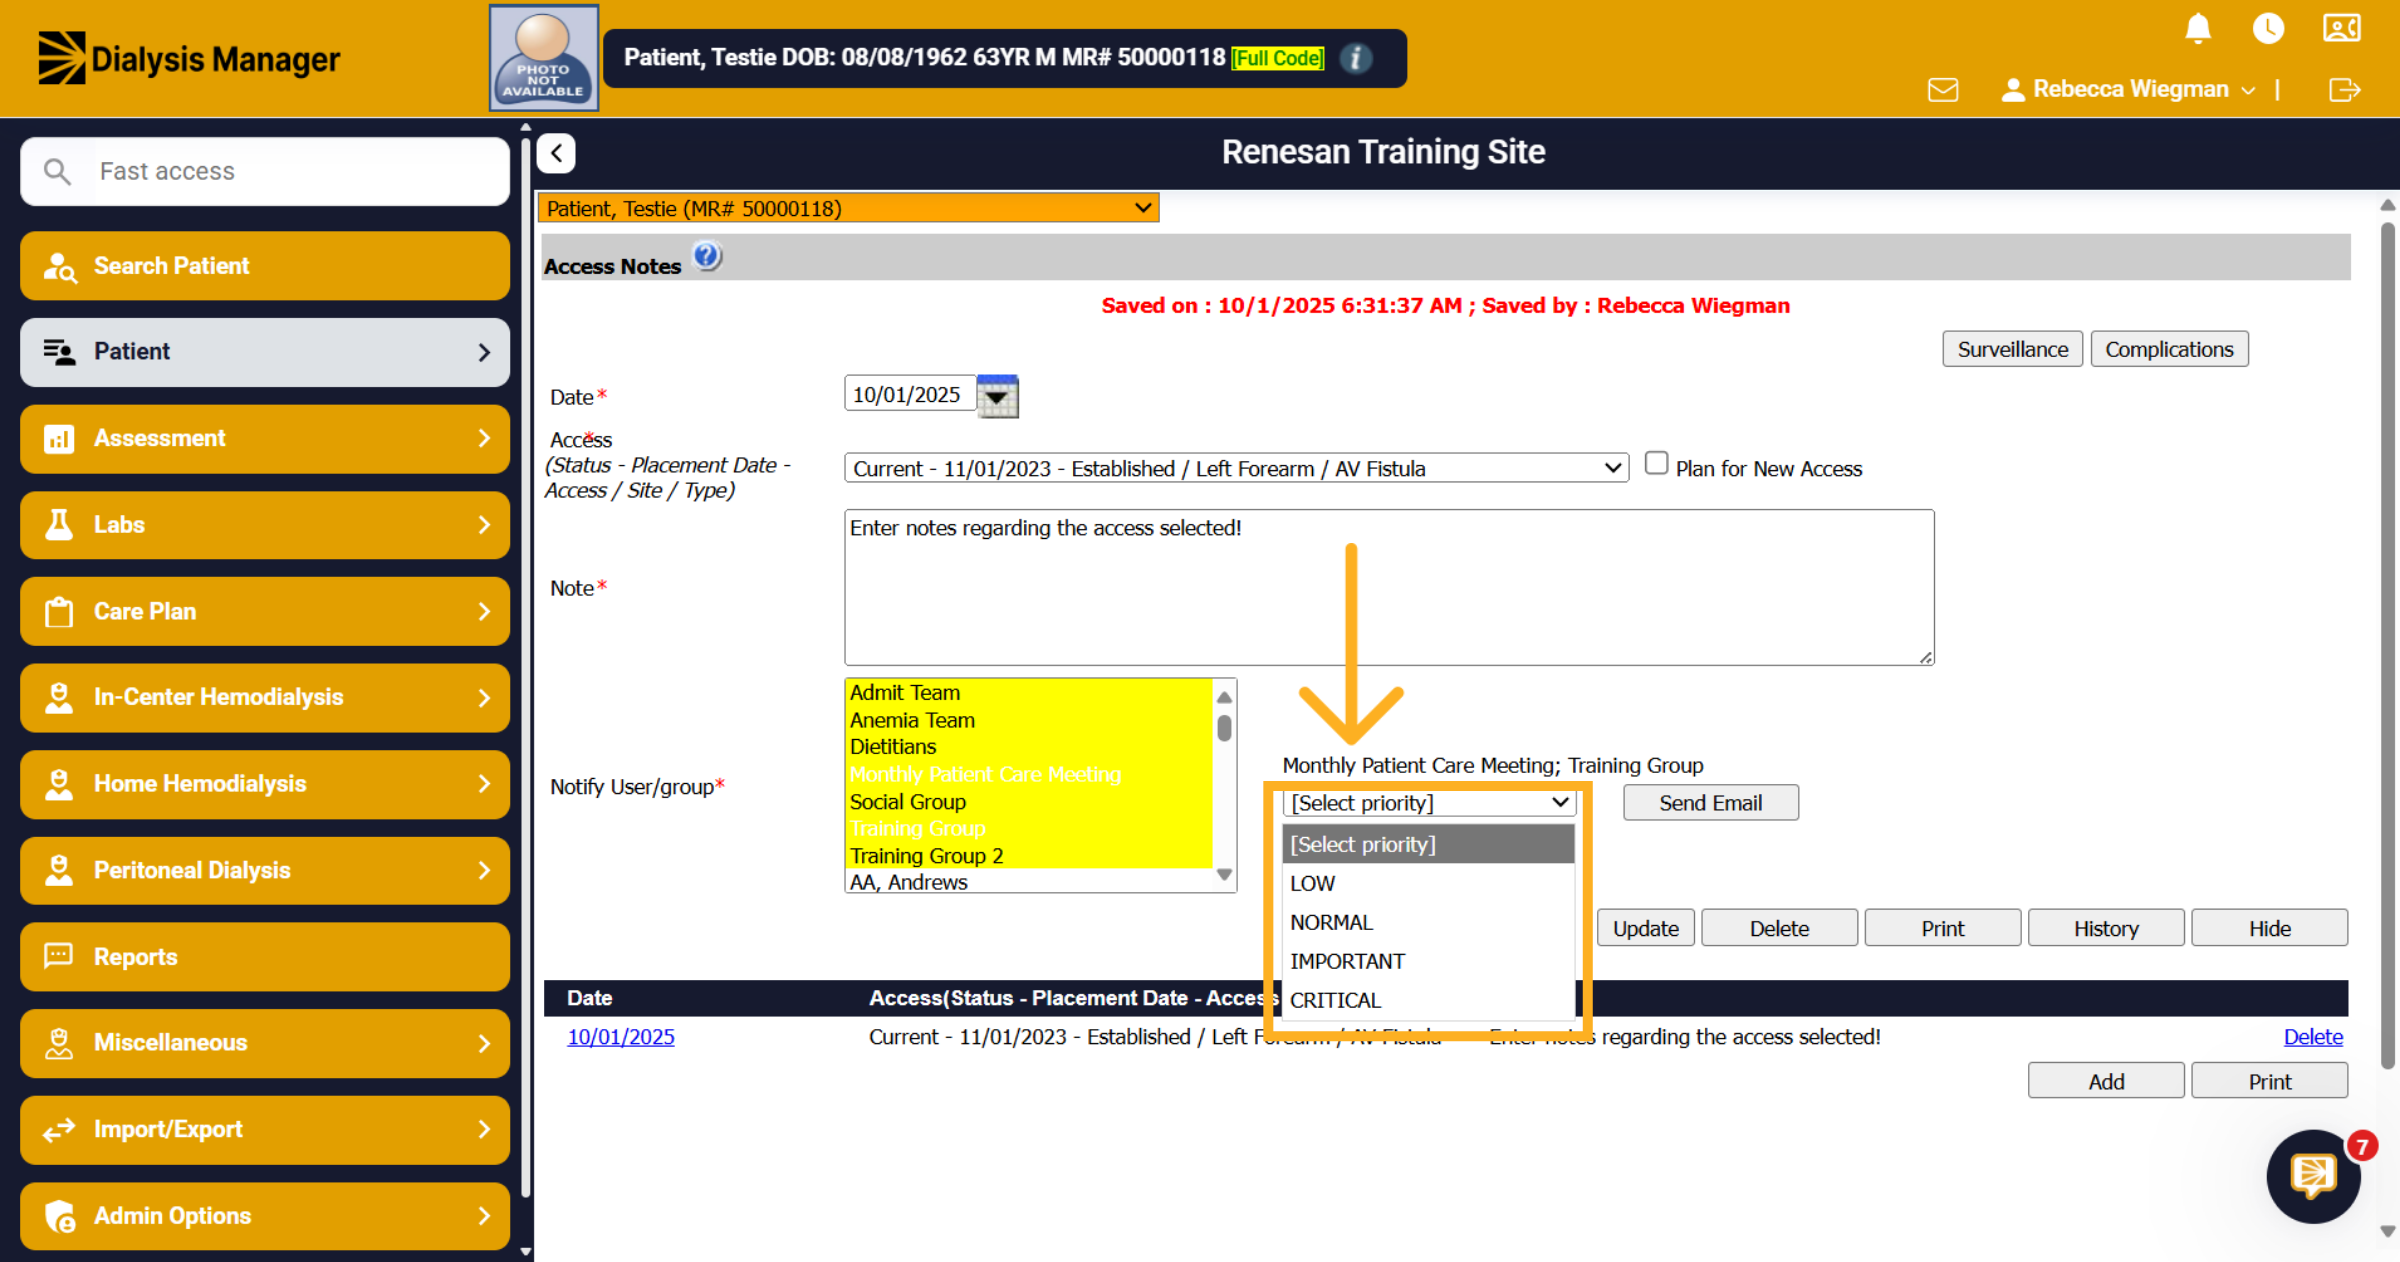Choose IMPORTANT priority option
2400x1262 pixels.
(1428, 961)
